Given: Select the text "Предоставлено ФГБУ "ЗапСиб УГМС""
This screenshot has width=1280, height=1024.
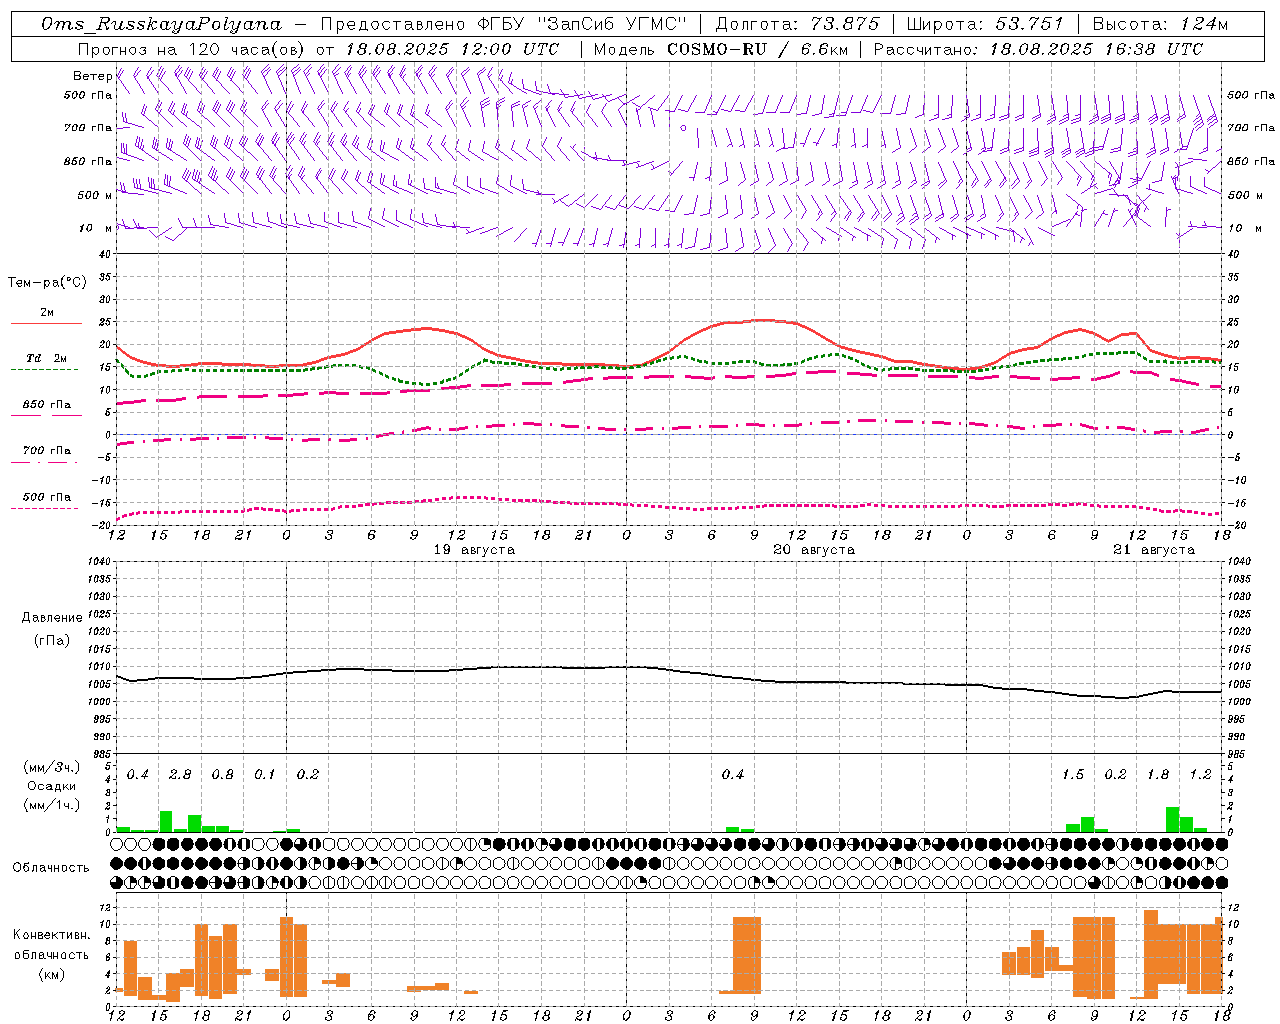Looking at the screenshot, I should (x=504, y=24).
